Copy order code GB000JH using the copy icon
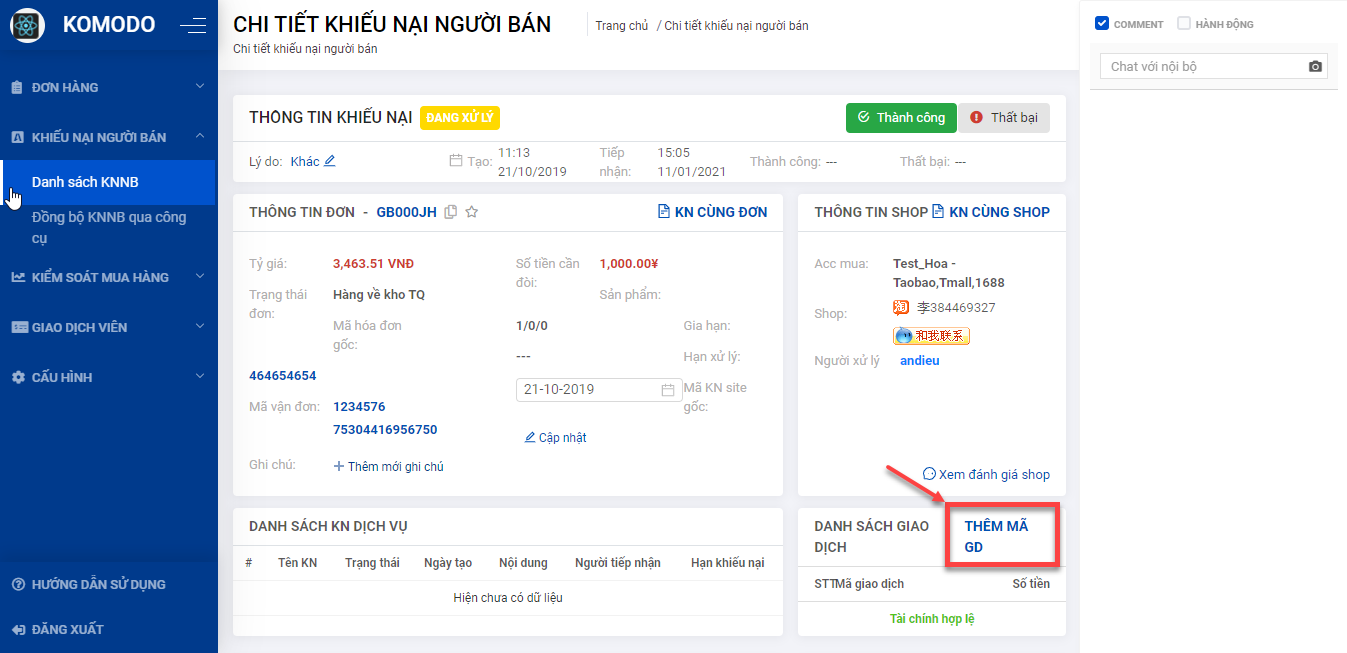The width and height of the screenshot is (1347, 653). tap(451, 212)
